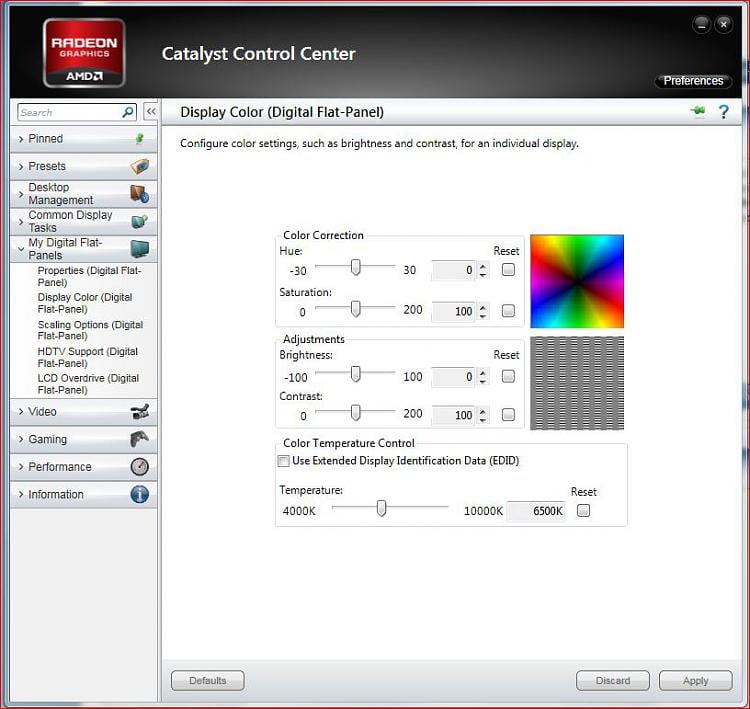Image resolution: width=750 pixels, height=709 pixels.
Task: Open LCD Overdrive (Digital Flat-Panel)
Action: click(x=88, y=384)
